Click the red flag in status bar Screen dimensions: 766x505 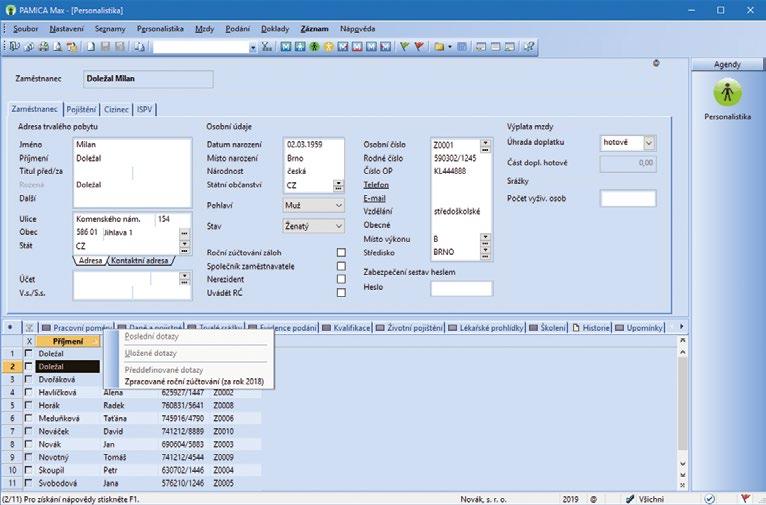745,499
